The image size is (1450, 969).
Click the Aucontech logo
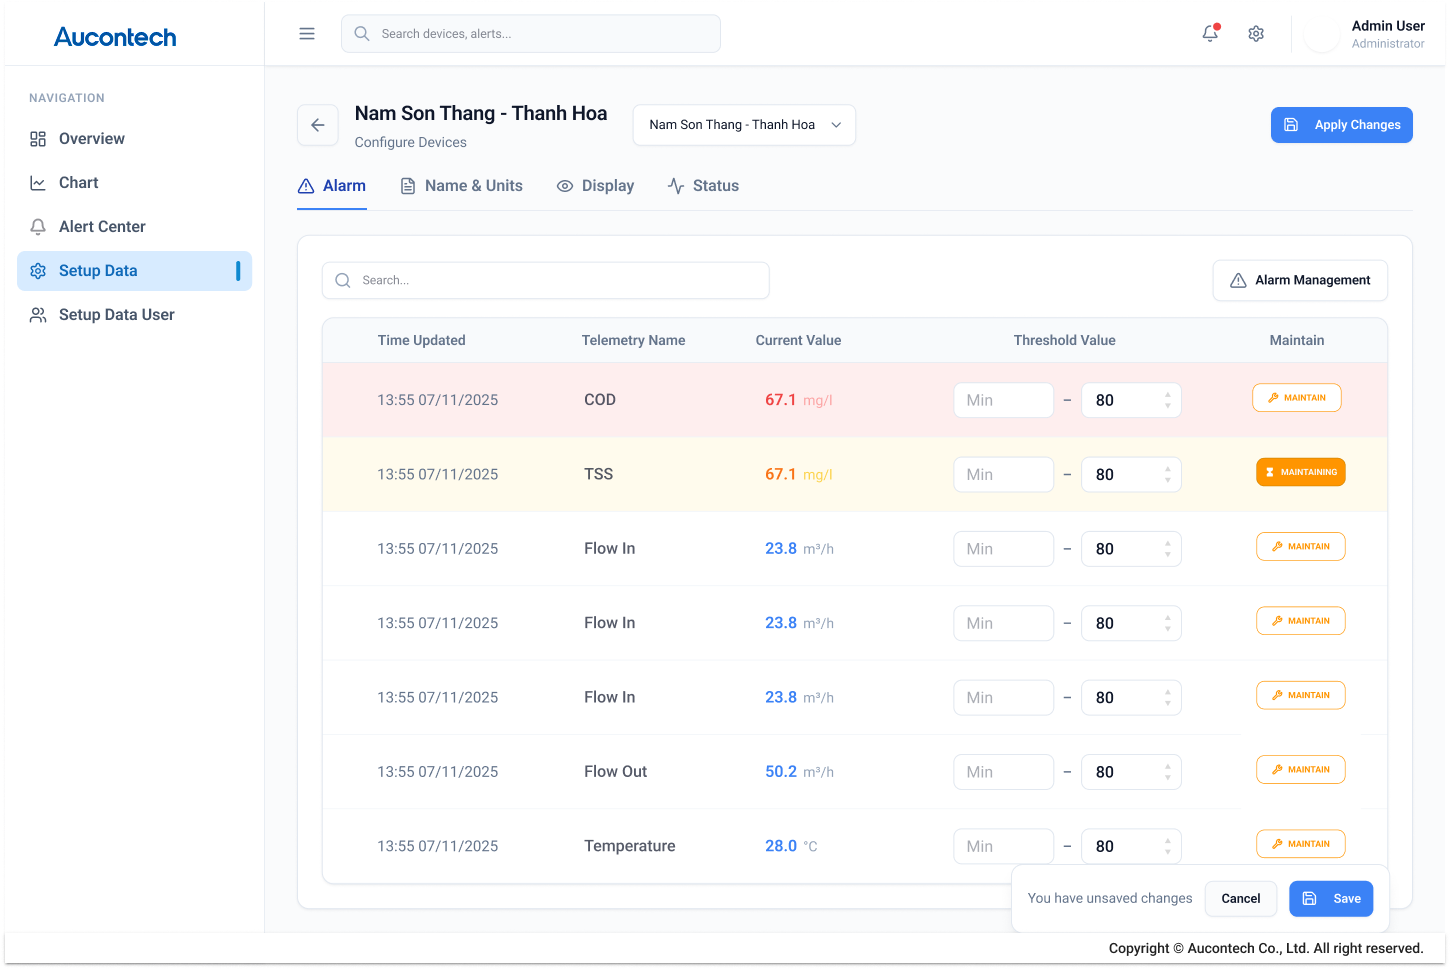(x=115, y=37)
